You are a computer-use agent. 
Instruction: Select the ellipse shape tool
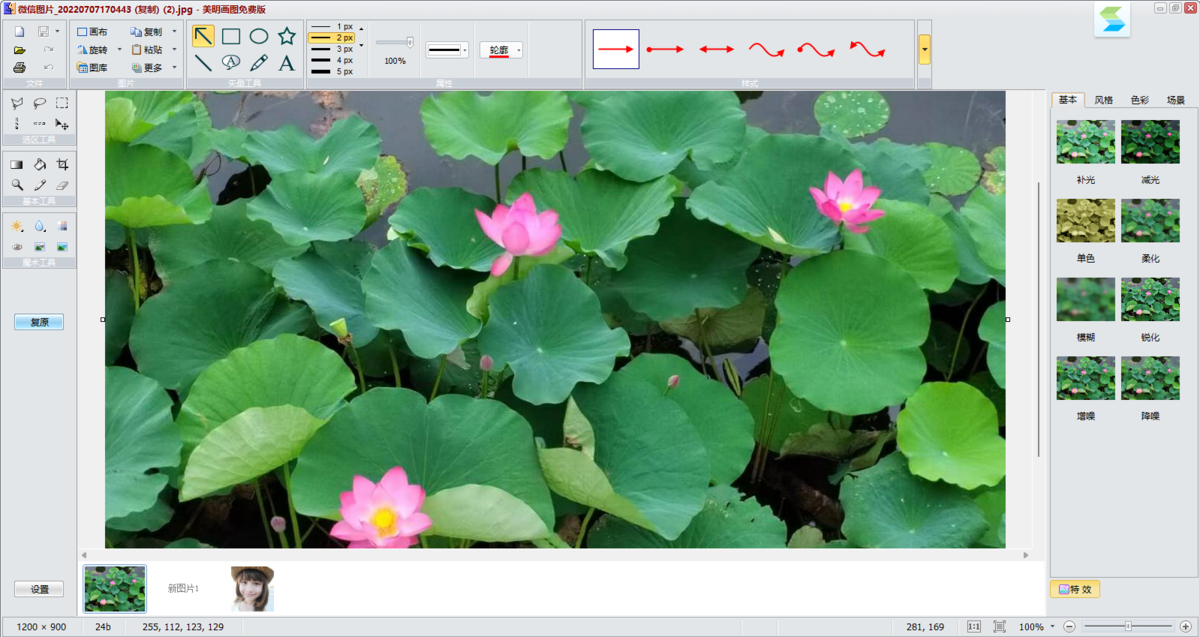259,37
